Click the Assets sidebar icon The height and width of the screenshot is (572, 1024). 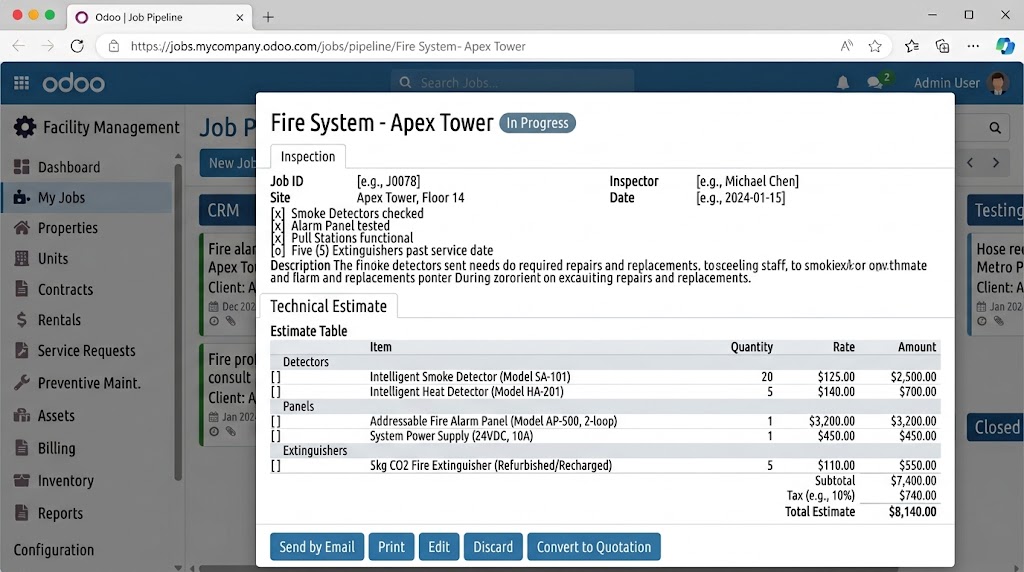pos(22,415)
